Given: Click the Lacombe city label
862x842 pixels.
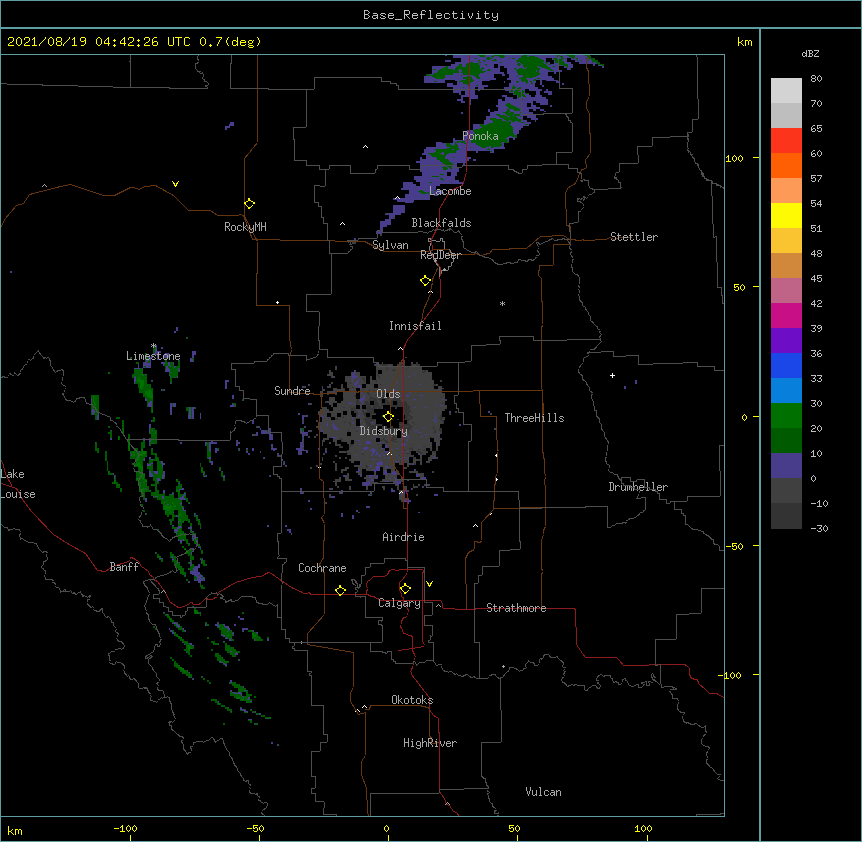Looking at the screenshot, I should click(x=450, y=191).
